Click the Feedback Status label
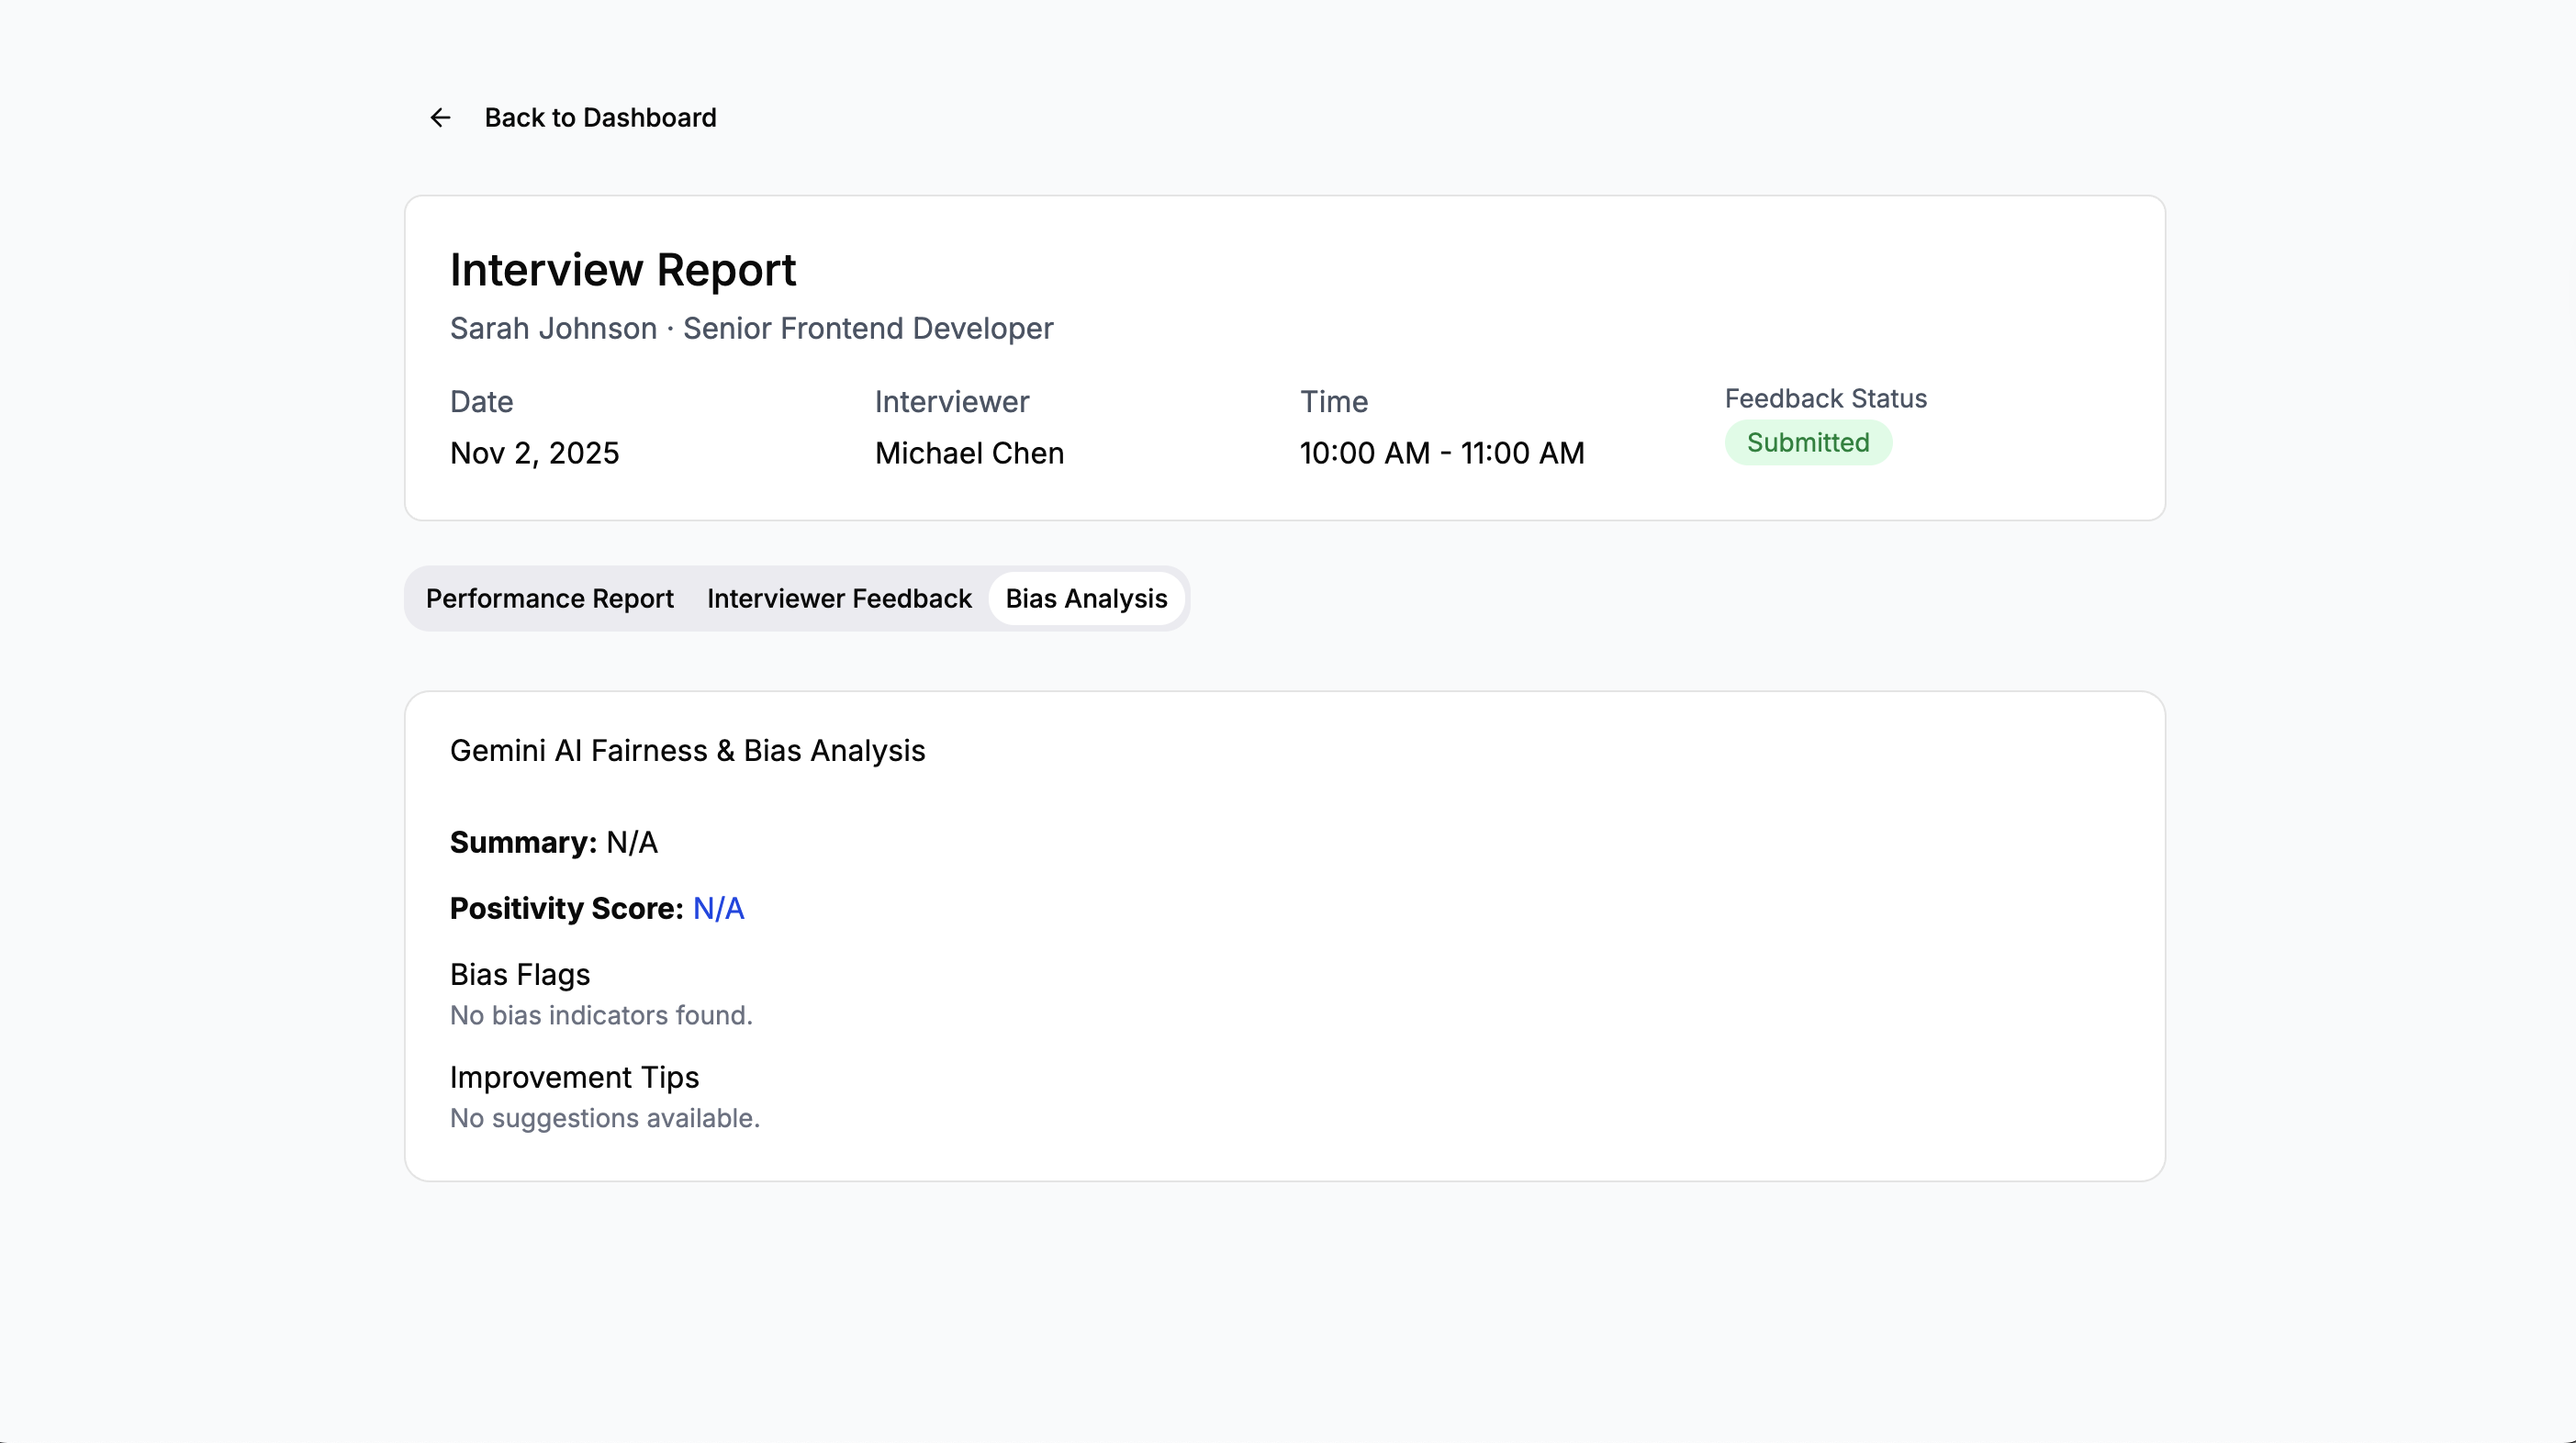This screenshot has height=1443, width=2576. click(1825, 398)
